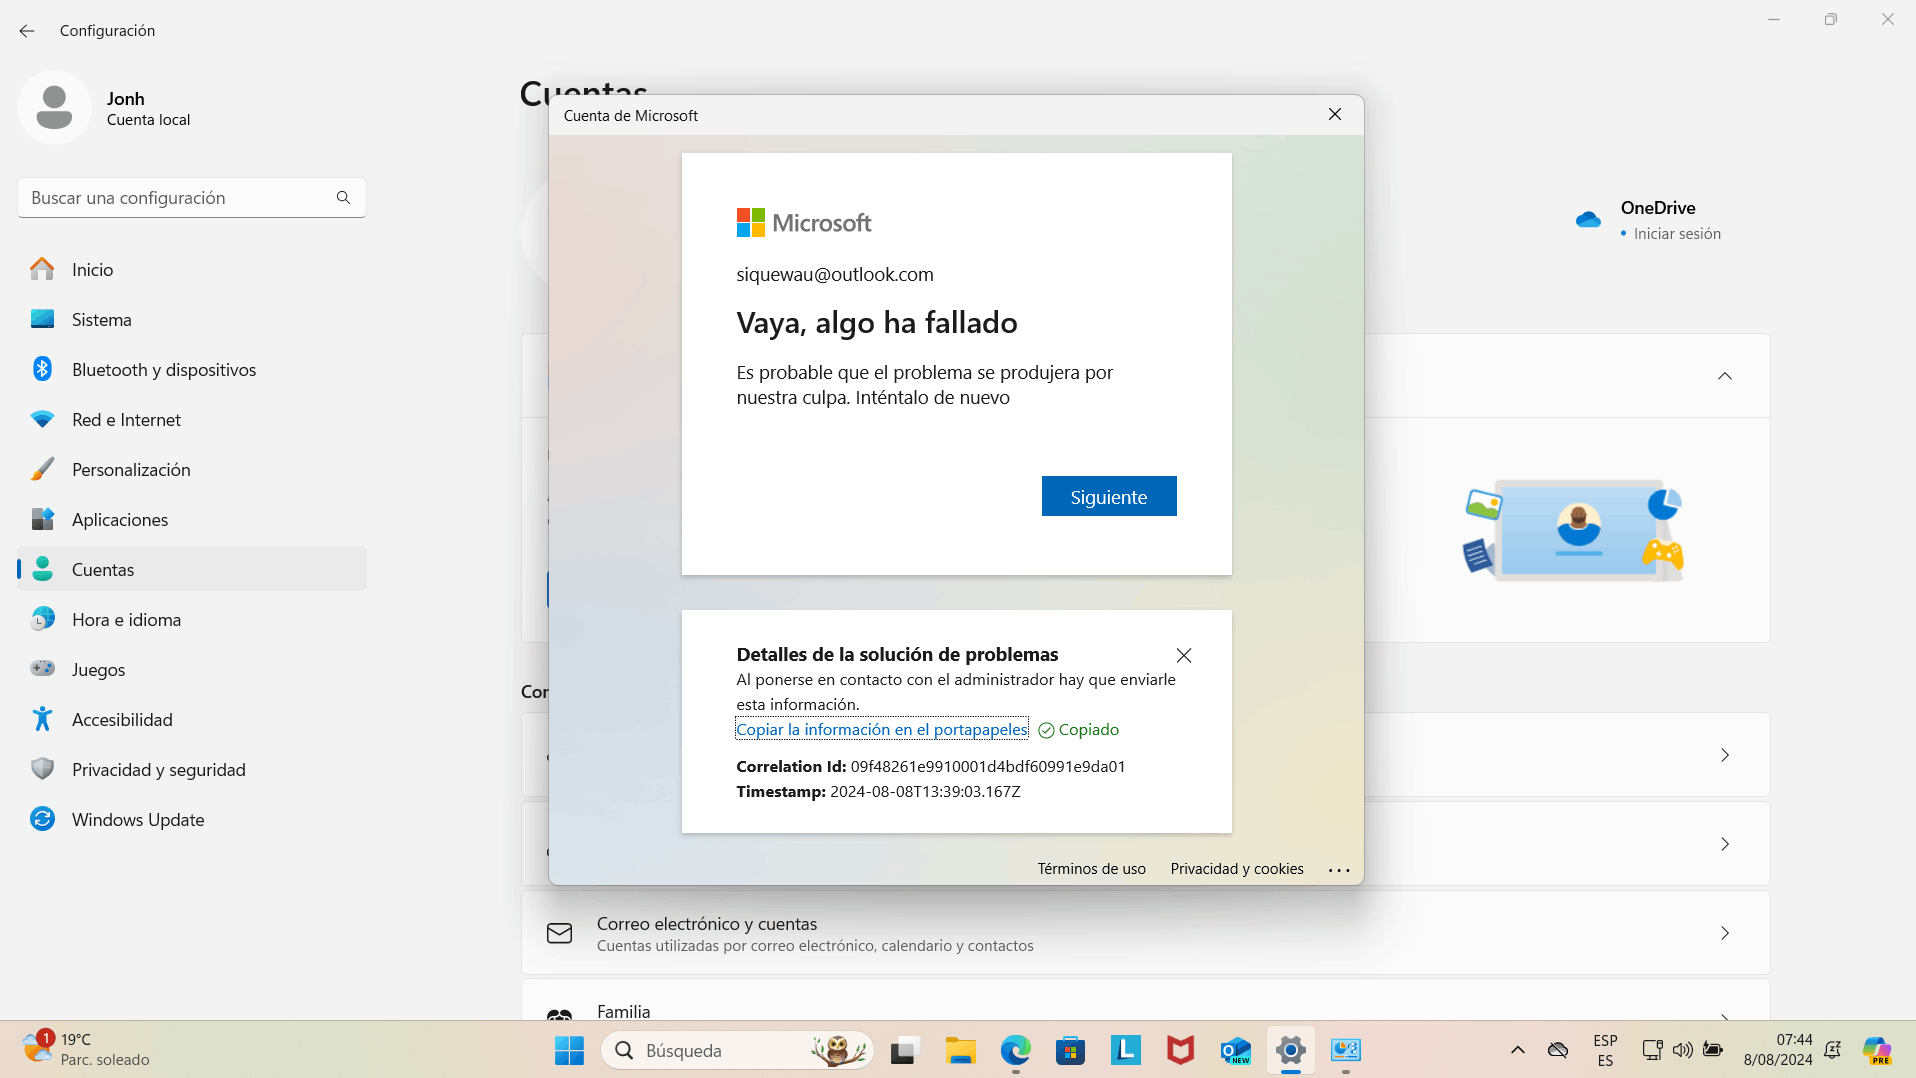1916x1078 pixels.
Task: Click the siquewau@outlook.com account email
Action: point(835,275)
